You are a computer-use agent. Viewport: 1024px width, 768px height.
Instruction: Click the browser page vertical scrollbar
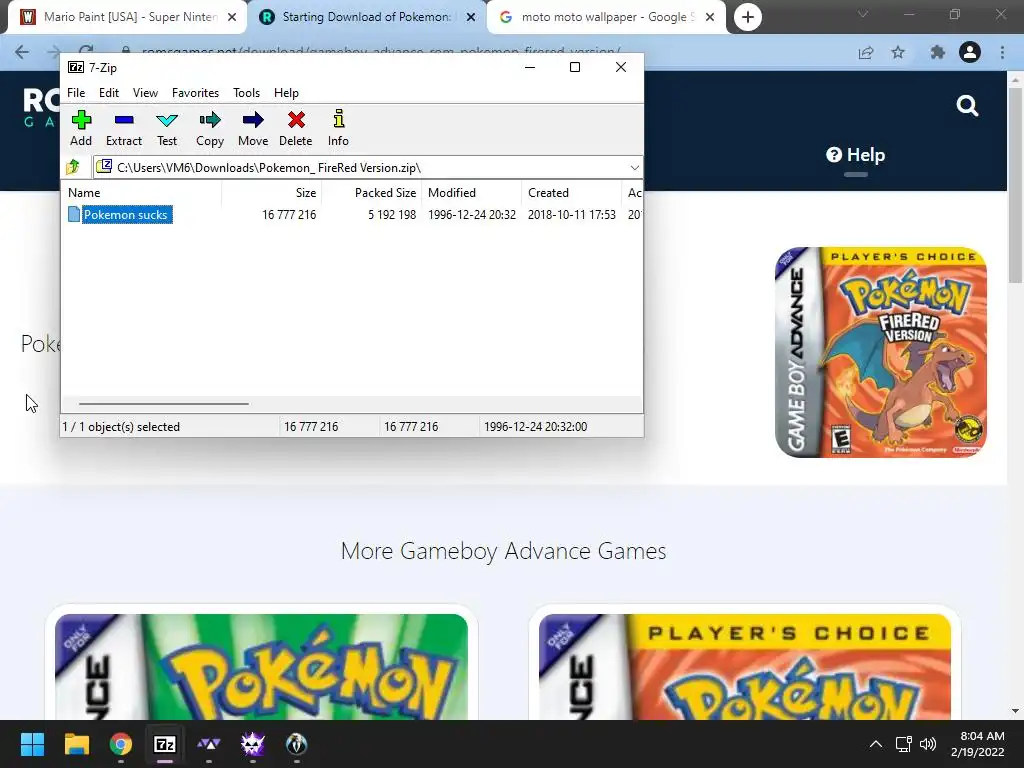coord(1014,185)
